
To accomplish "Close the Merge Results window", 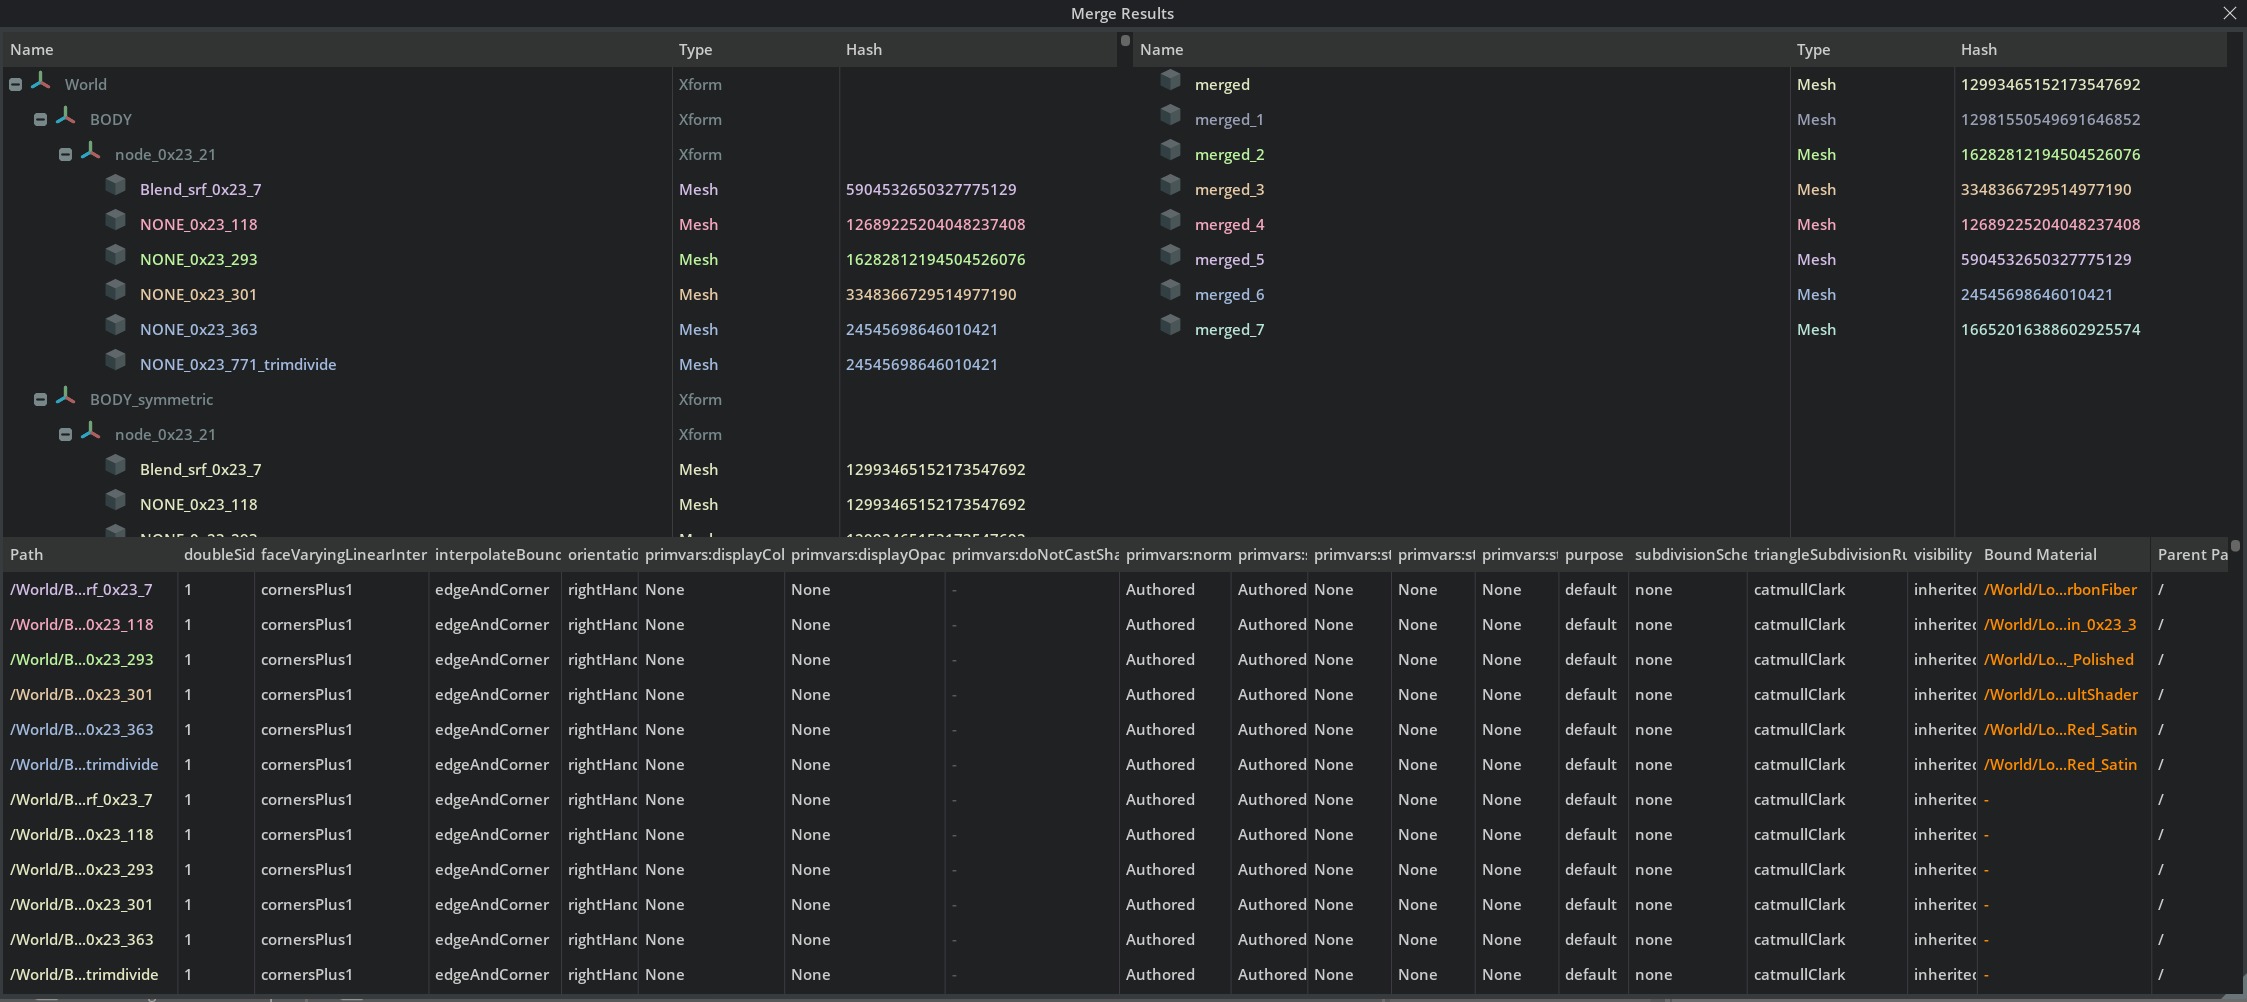I will [x=2230, y=13].
